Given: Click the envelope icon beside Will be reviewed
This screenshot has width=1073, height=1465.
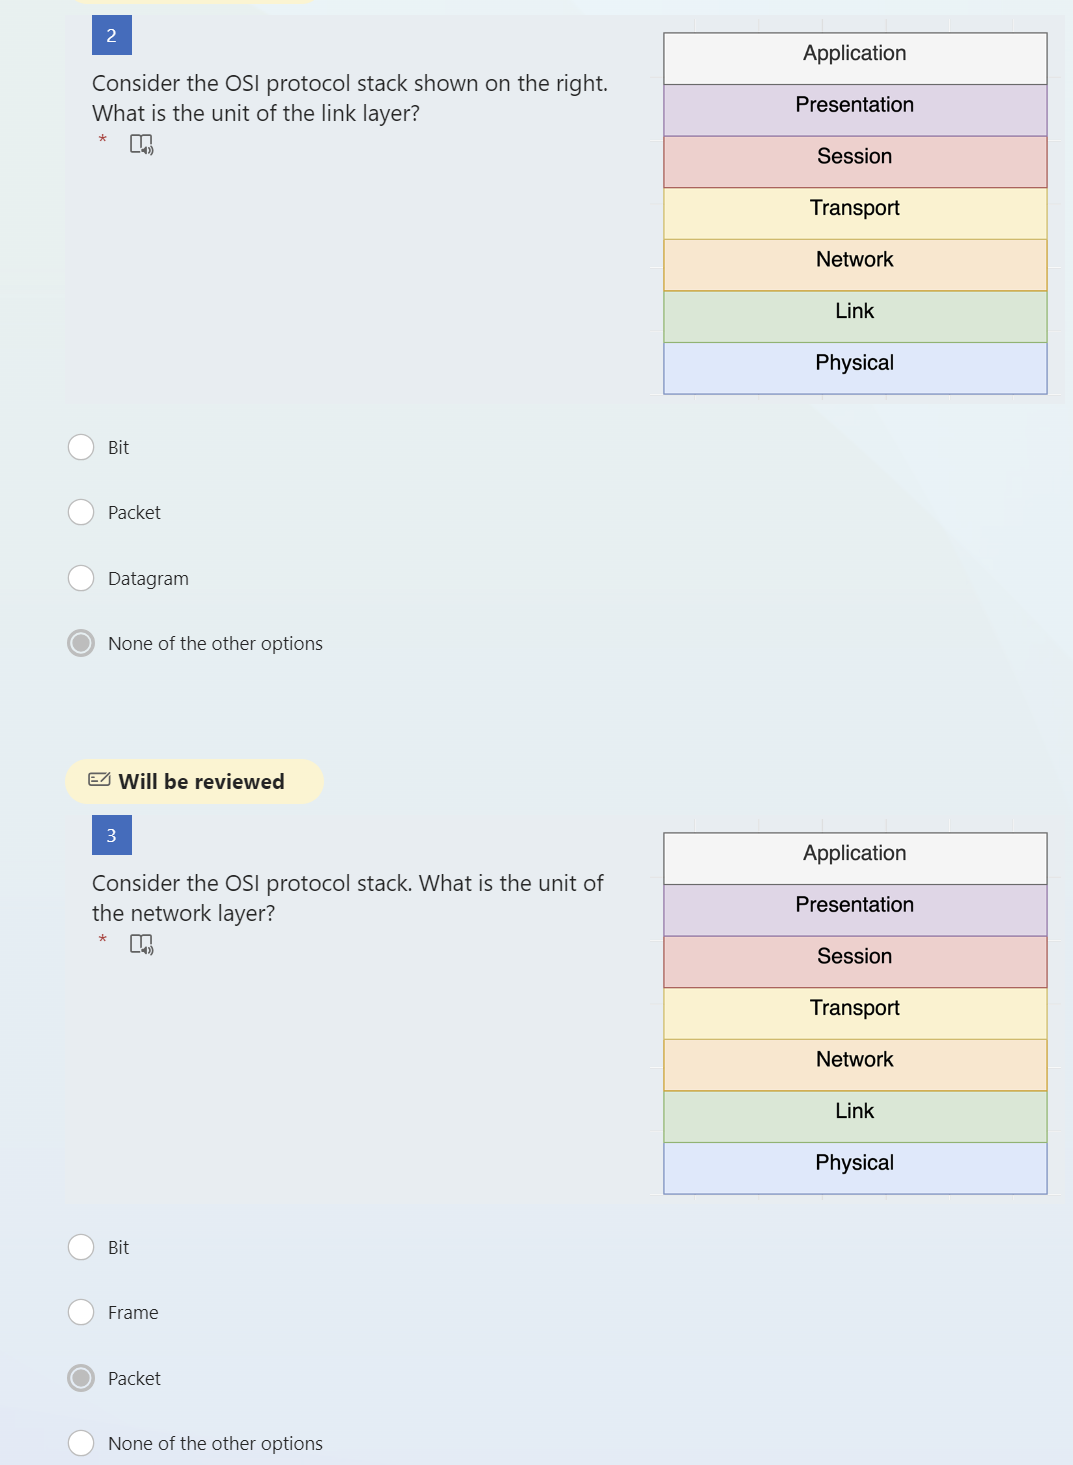Looking at the screenshot, I should tap(98, 780).
